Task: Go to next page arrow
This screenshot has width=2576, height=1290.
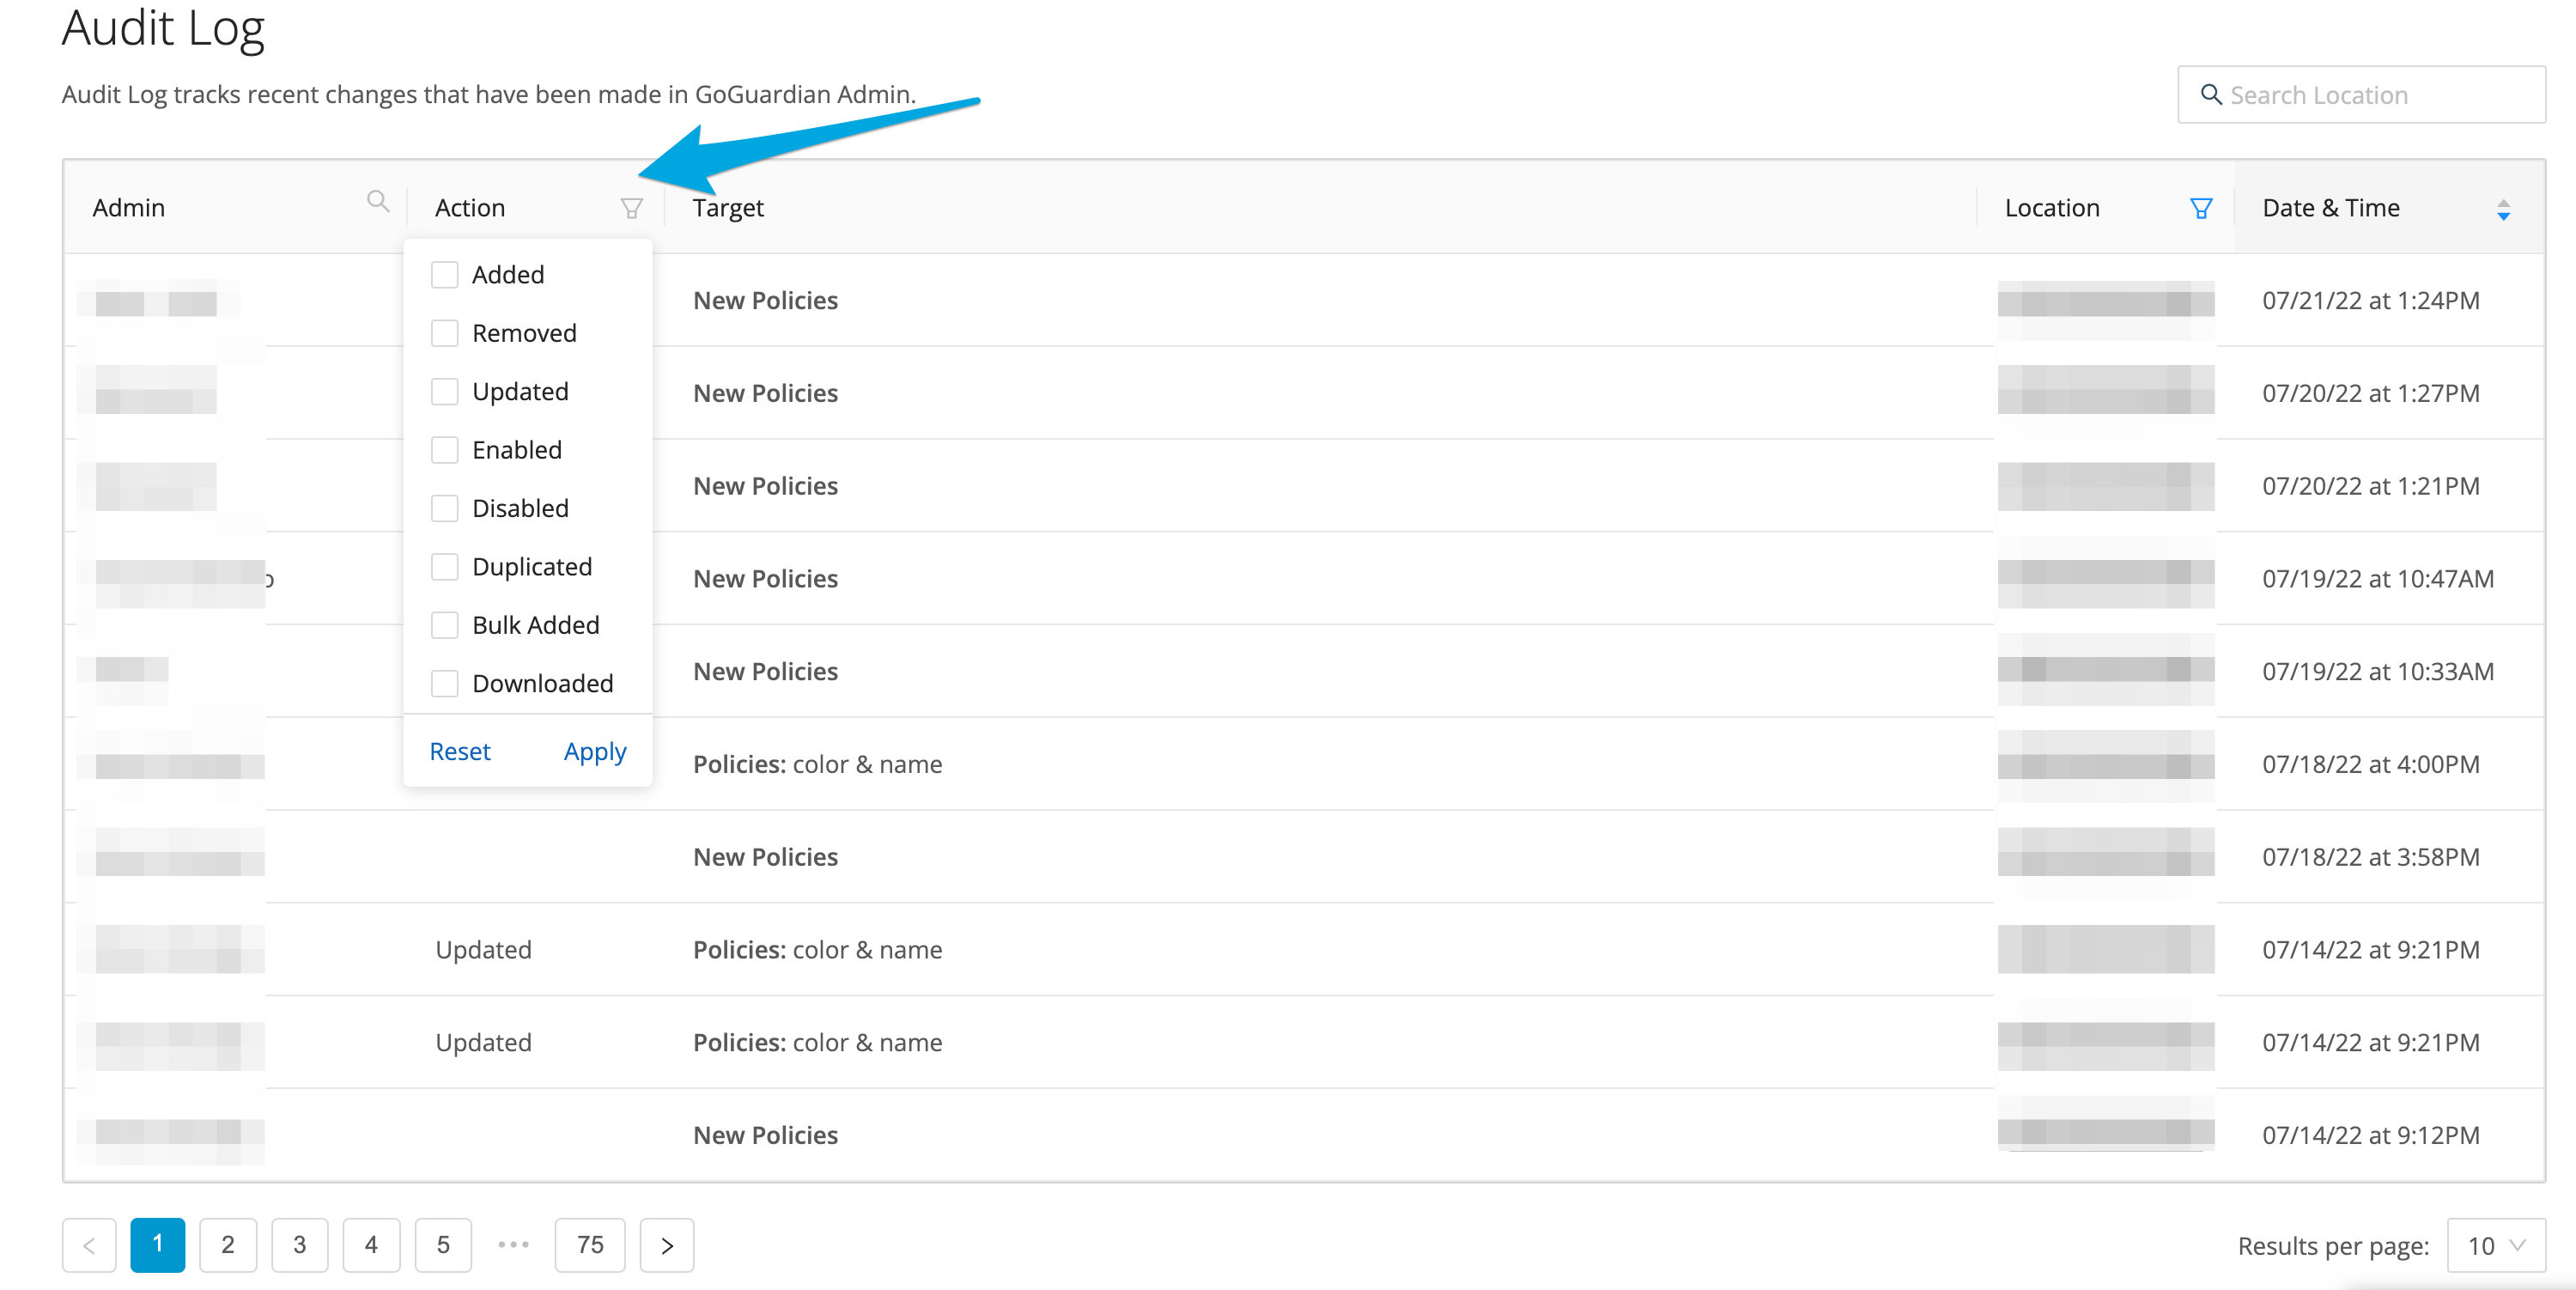Action: 667,1245
